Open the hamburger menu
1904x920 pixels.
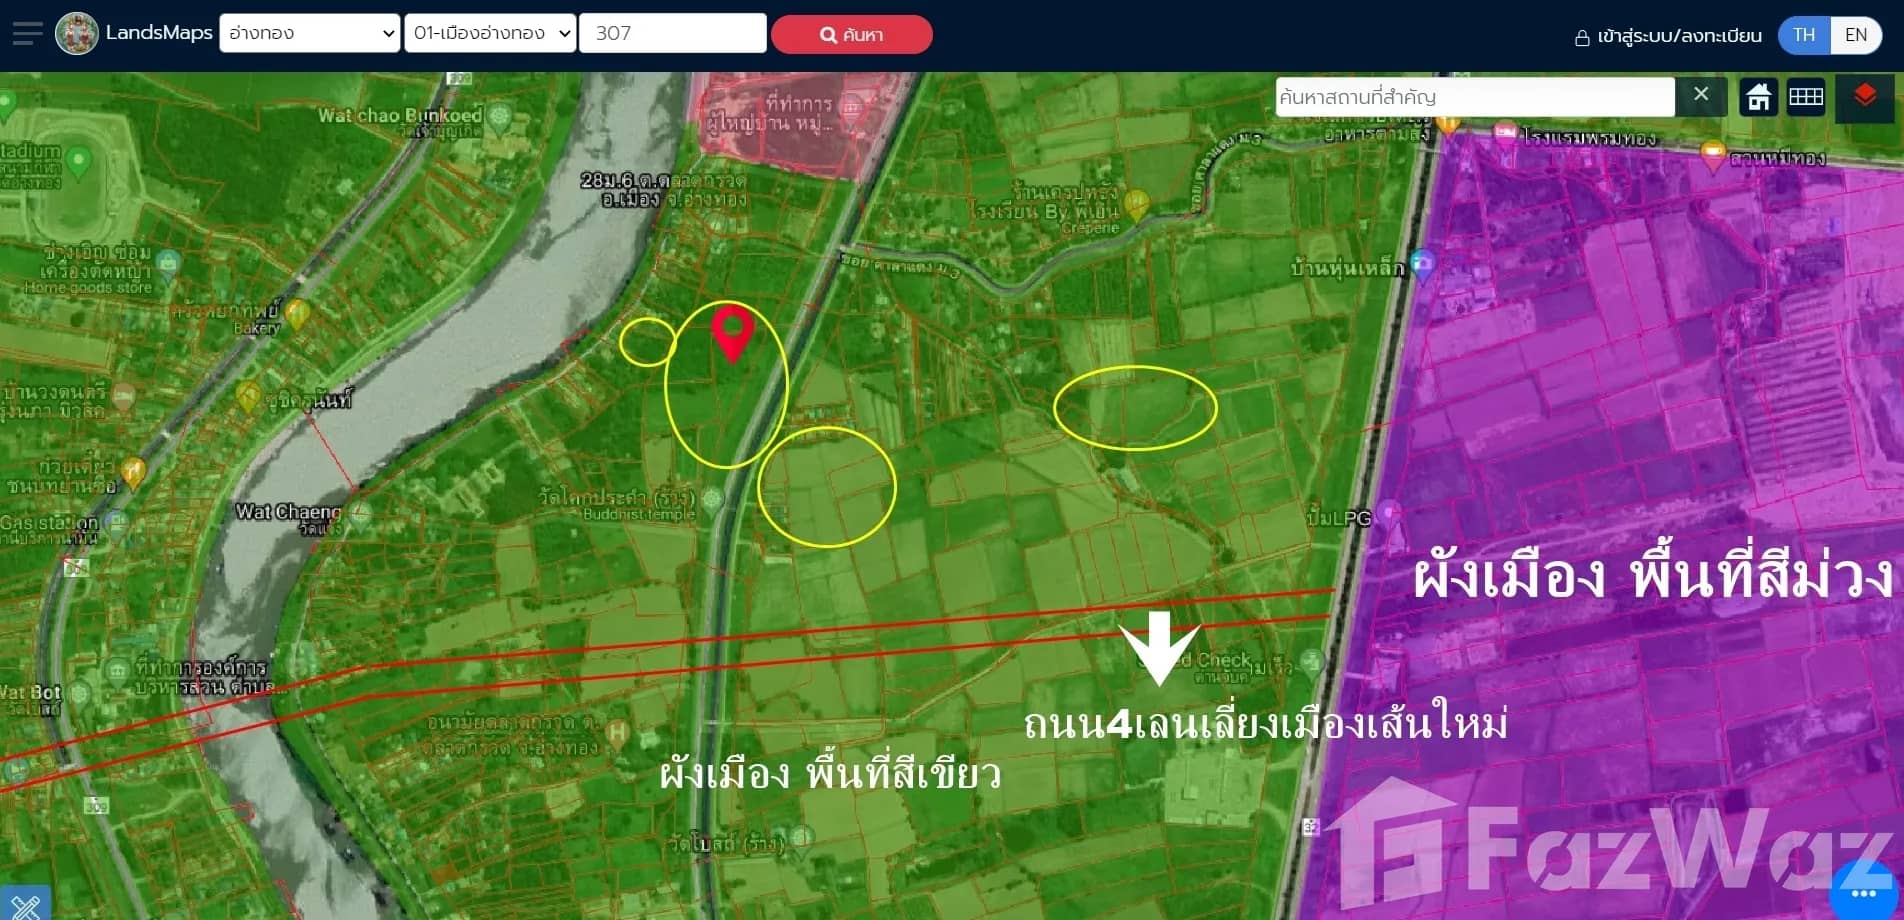coord(27,34)
